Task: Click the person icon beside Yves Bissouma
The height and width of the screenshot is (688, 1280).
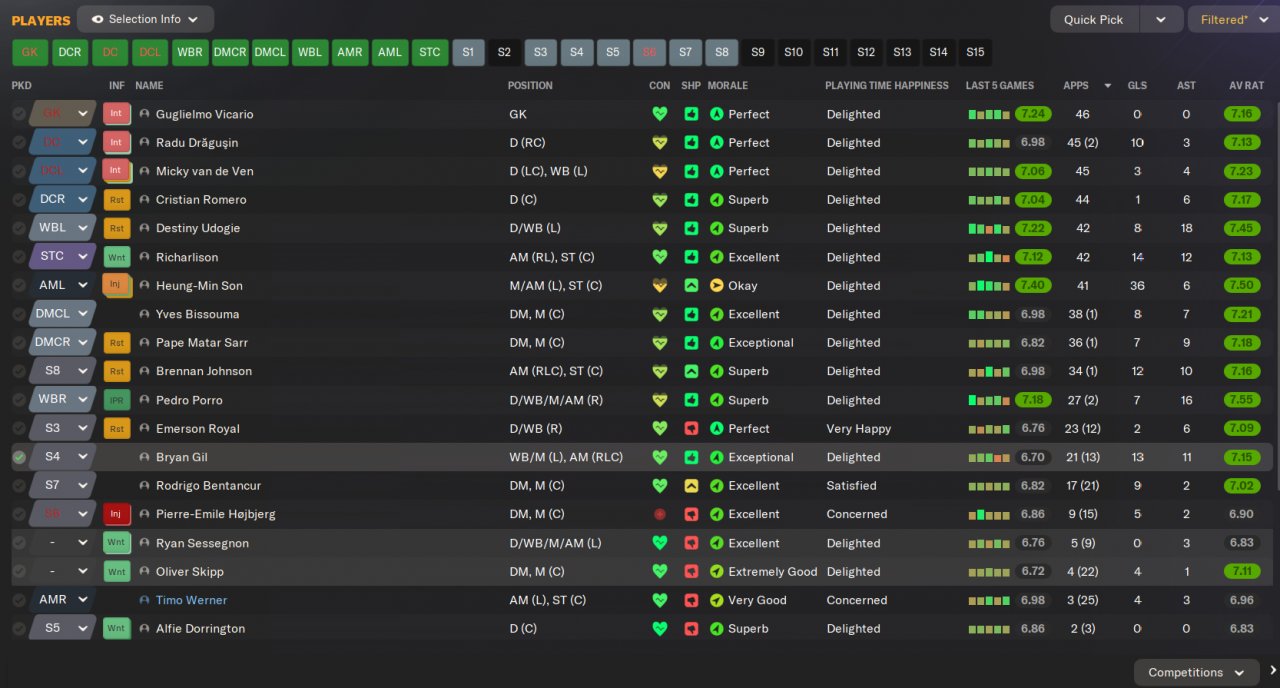Action: (144, 314)
